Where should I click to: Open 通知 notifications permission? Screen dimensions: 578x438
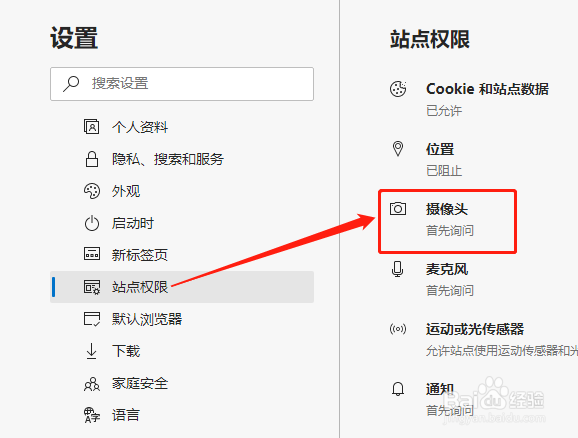(440, 389)
